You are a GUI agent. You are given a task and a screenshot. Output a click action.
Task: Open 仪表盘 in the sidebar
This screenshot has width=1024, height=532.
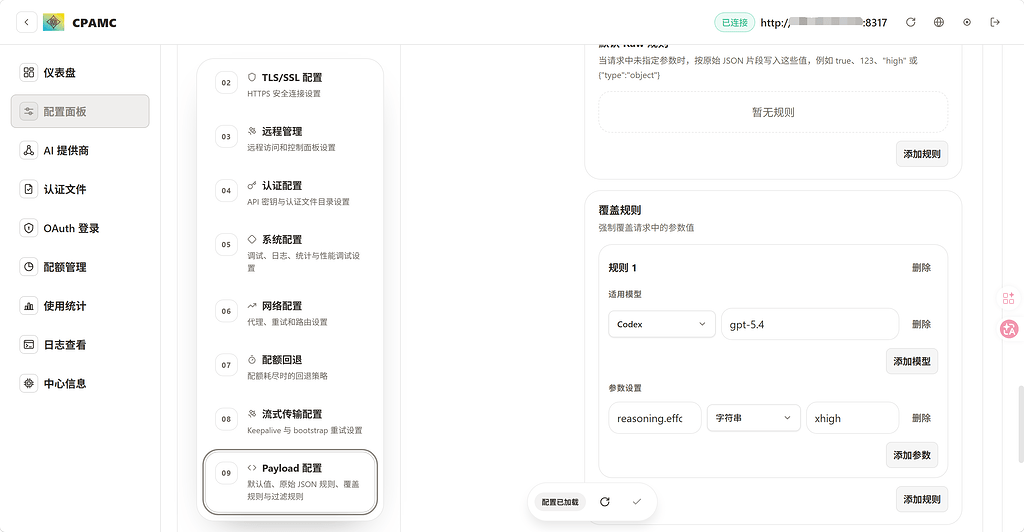[x=80, y=72]
